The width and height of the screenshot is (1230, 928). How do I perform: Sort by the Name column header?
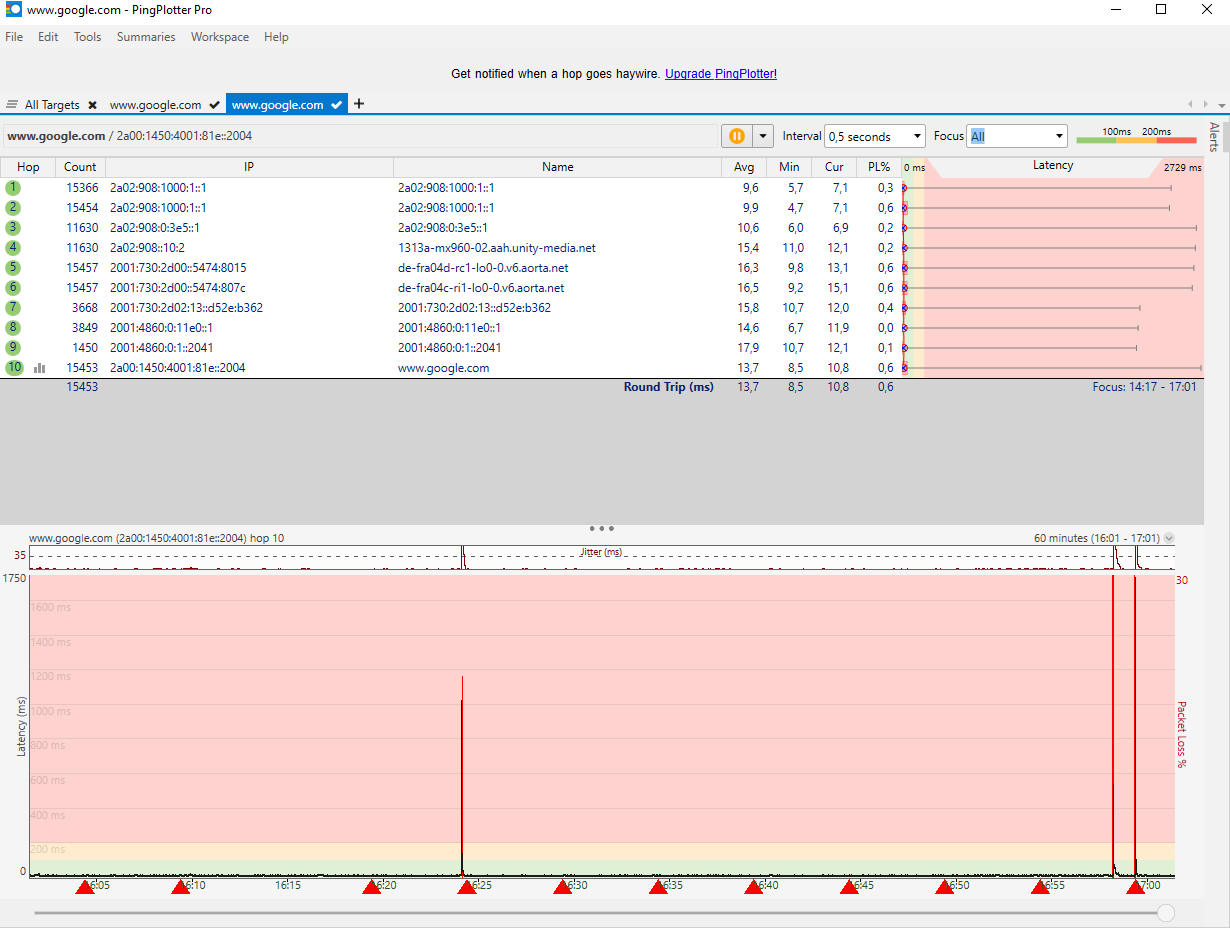[x=558, y=167]
